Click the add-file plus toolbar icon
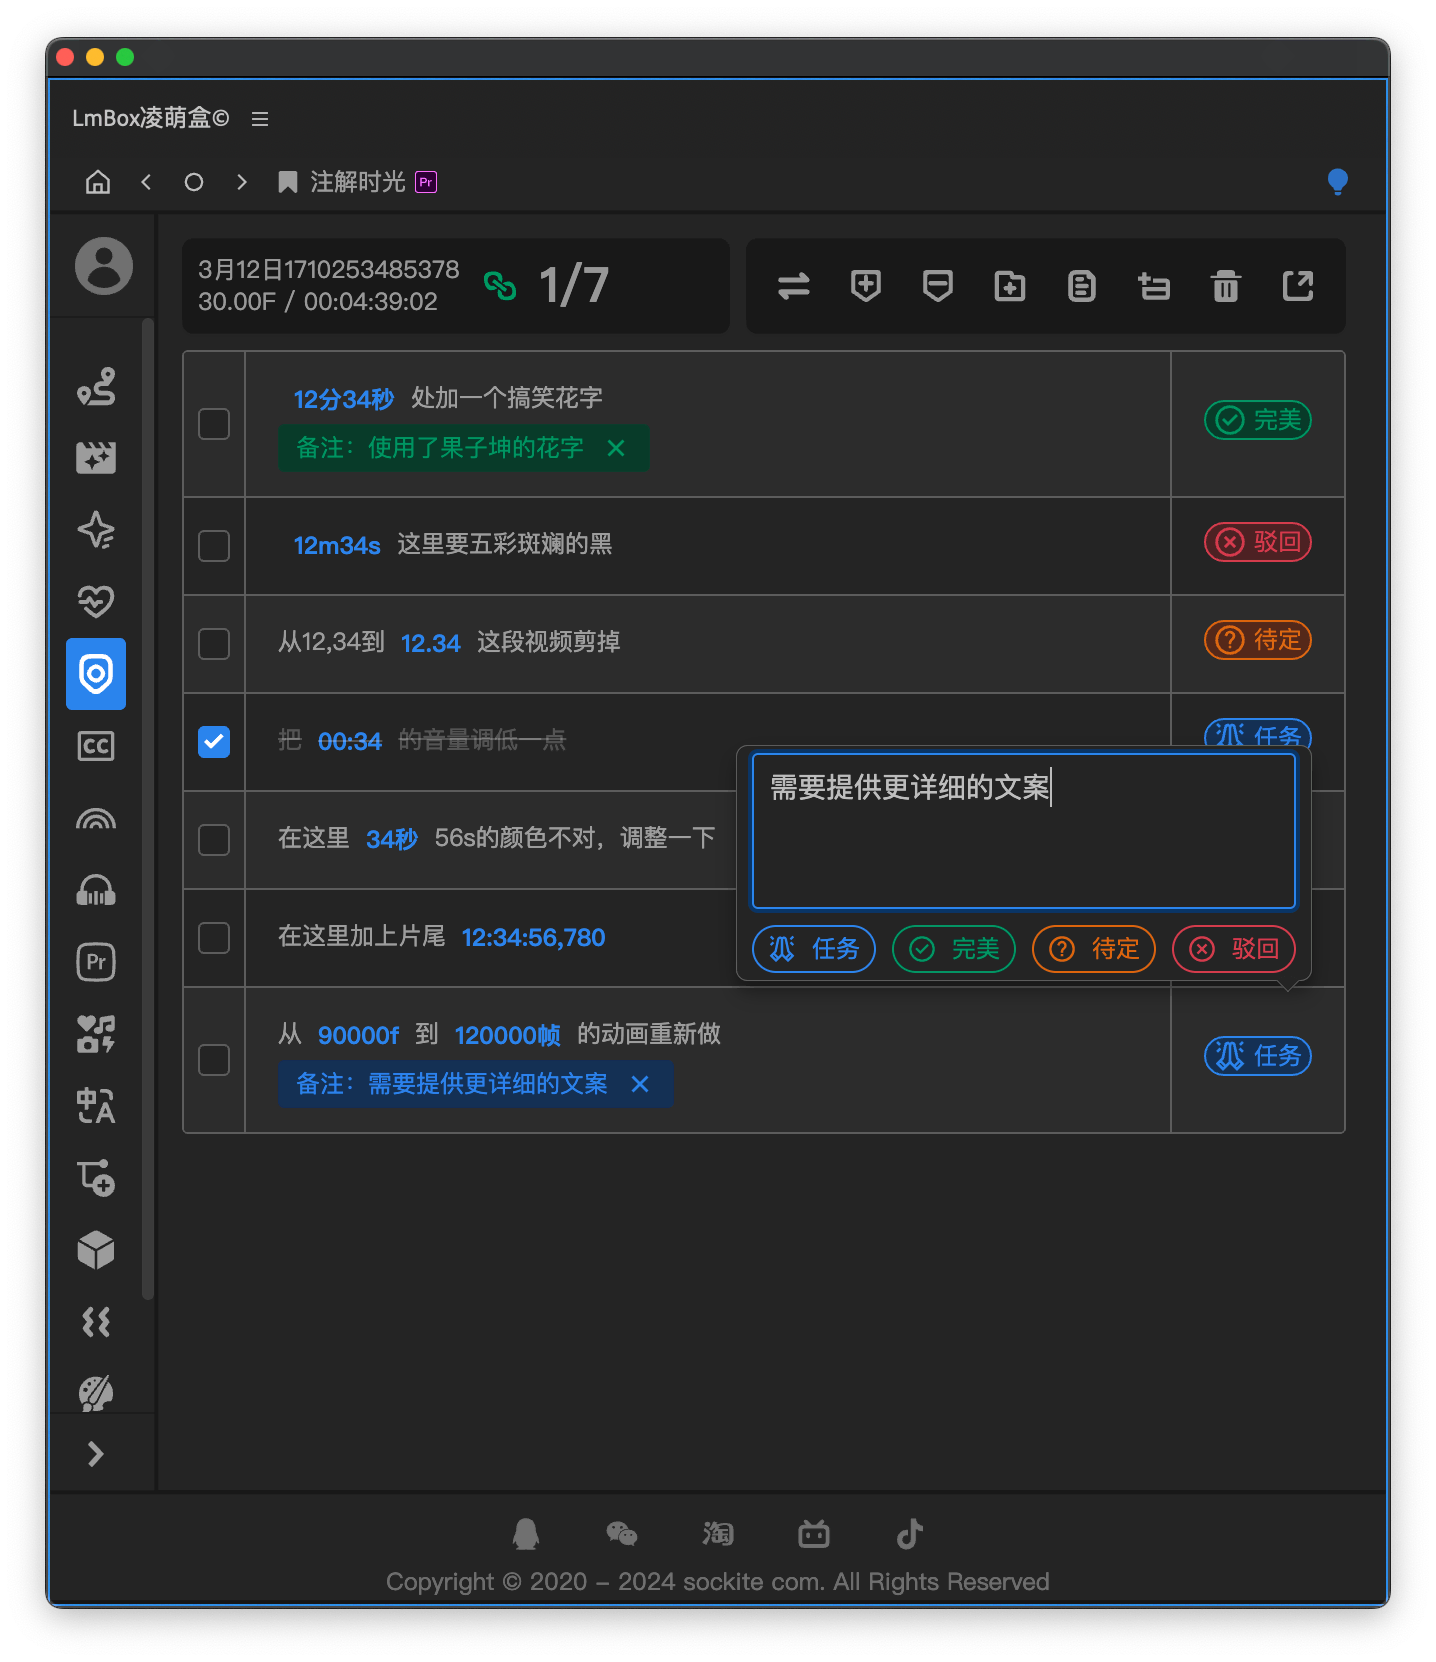 (1010, 286)
